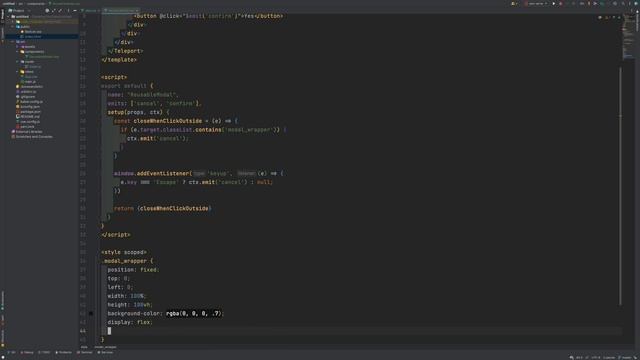Expand the node_modules folder arrow
The height and width of the screenshot is (360, 640).
tap(13, 22)
